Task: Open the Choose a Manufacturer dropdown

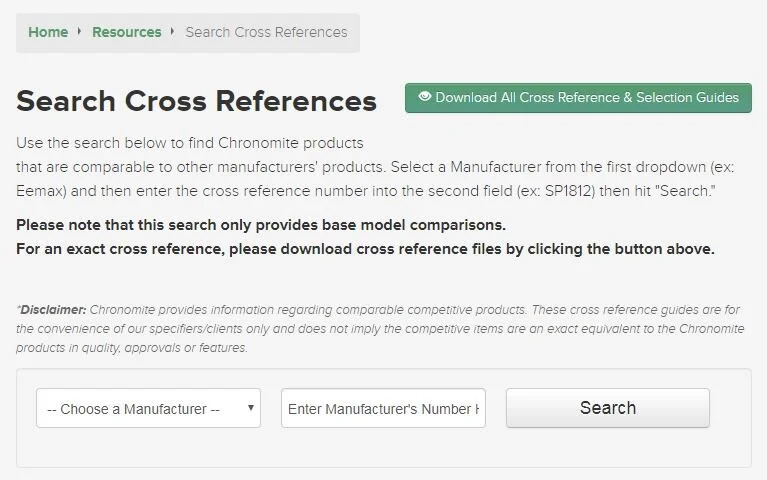Action: pyautogui.click(x=148, y=408)
